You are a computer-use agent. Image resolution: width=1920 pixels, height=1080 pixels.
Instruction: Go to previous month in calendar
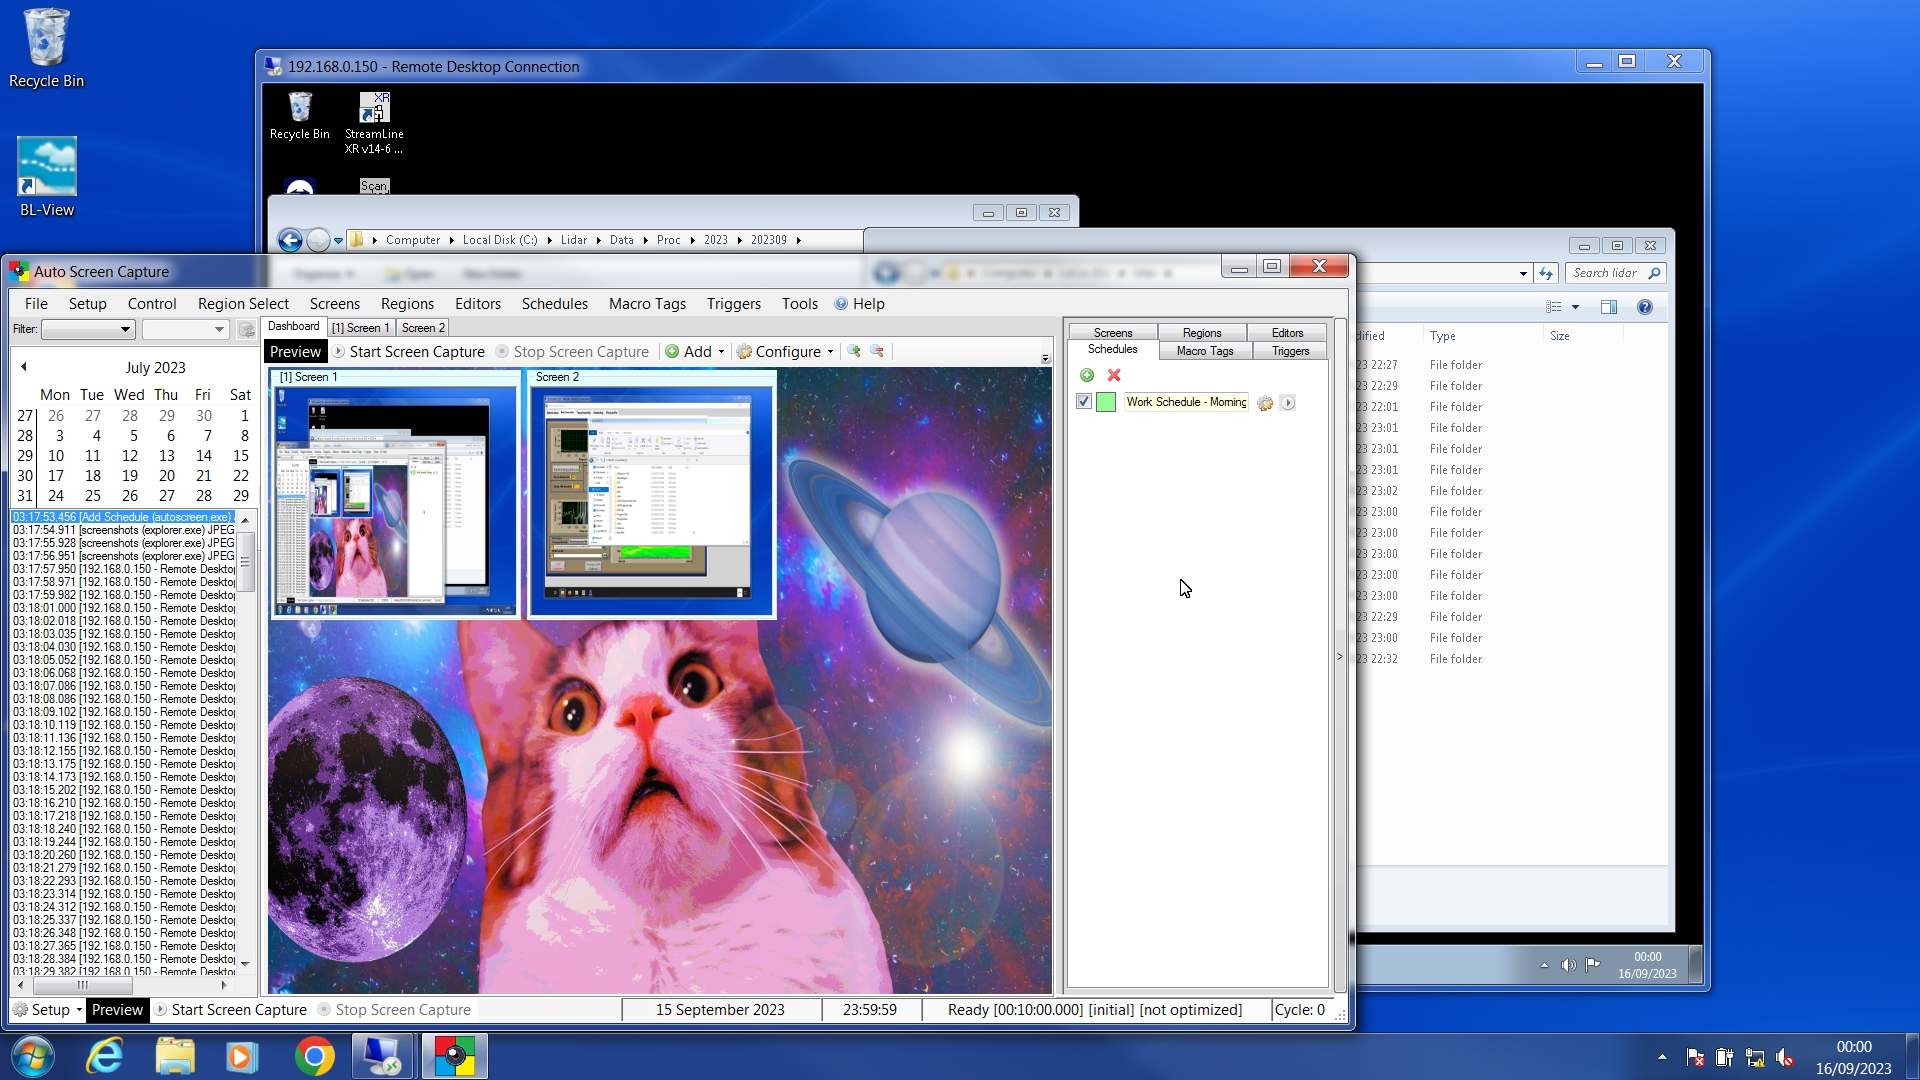tap(24, 367)
